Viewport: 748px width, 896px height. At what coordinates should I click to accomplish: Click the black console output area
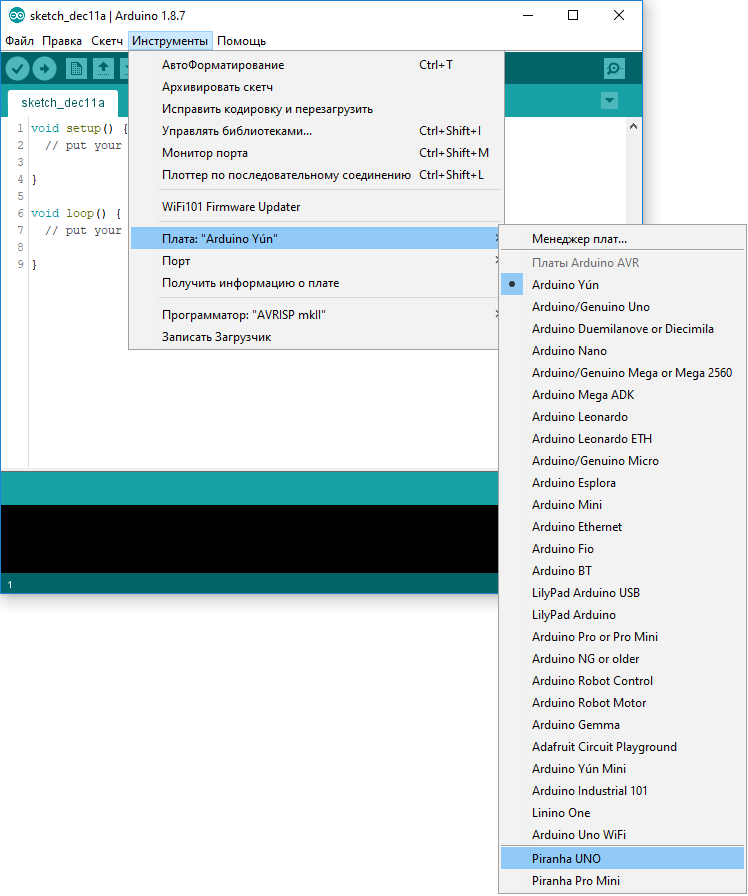click(249, 539)
